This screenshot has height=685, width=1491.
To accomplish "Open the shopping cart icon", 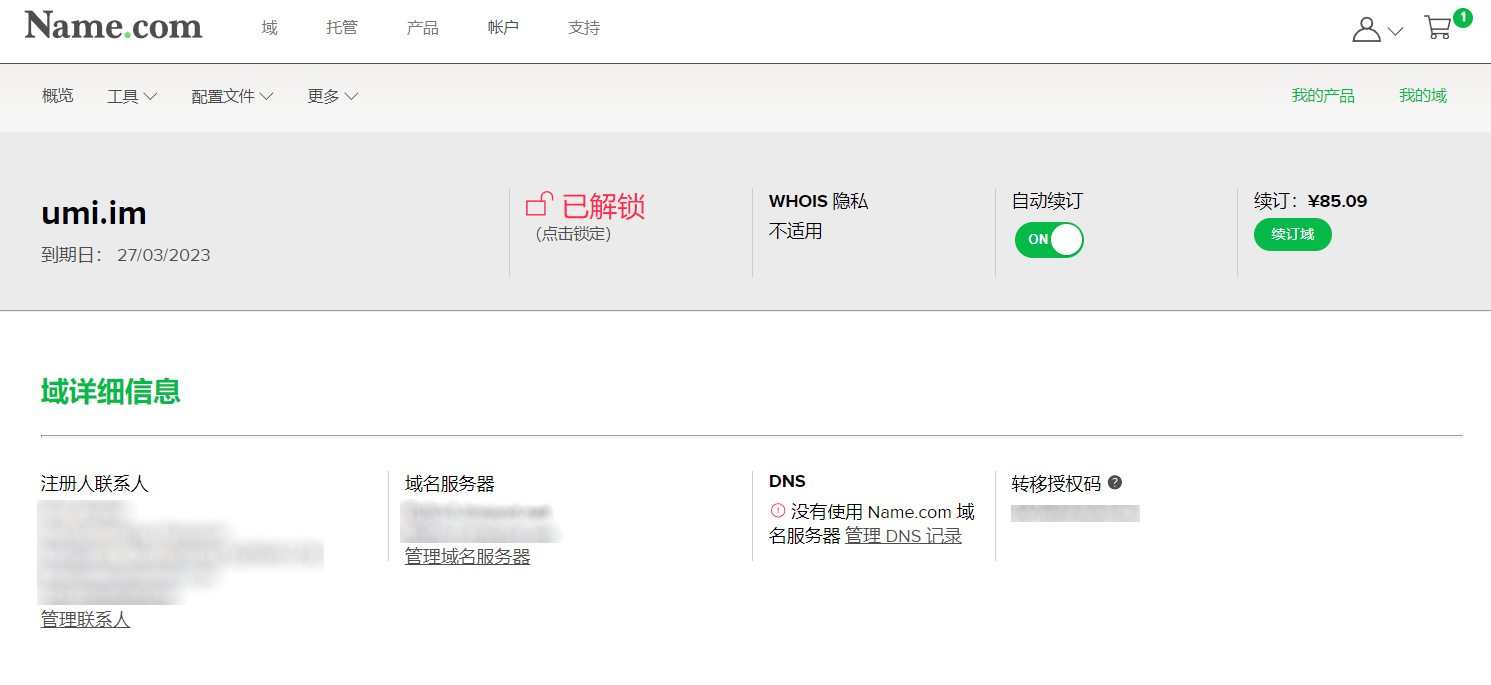I will click(1437, 28).
